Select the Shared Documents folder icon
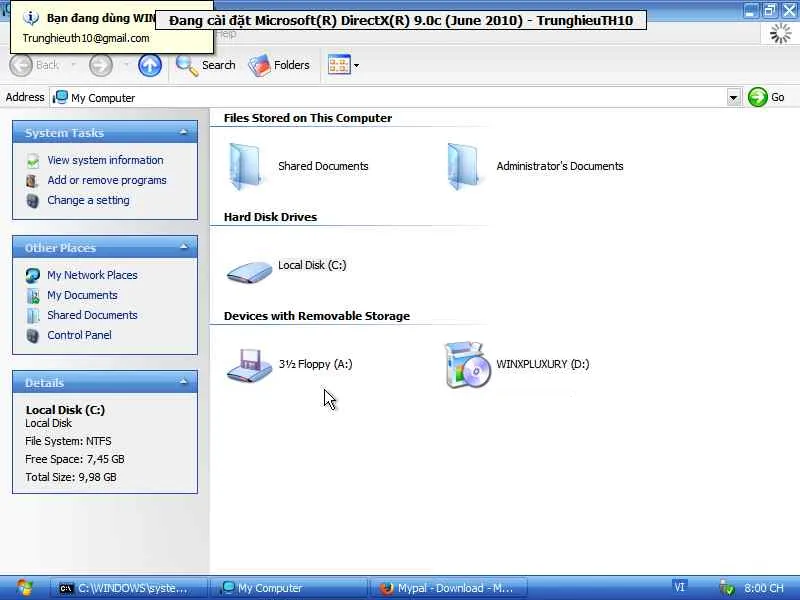 click(x=245, y=166)
